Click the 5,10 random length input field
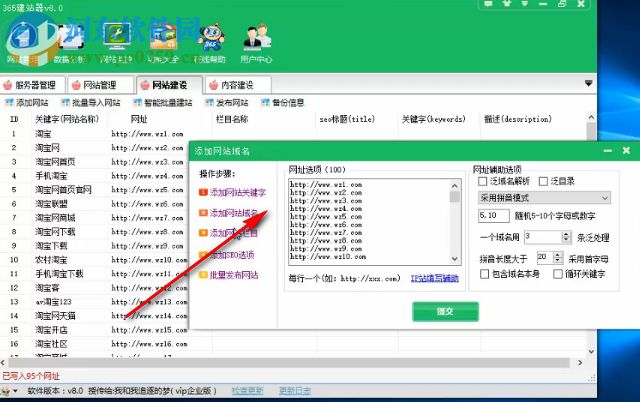Image resolution: width=640 pixels, height=402 pixels. pos(494,215)
